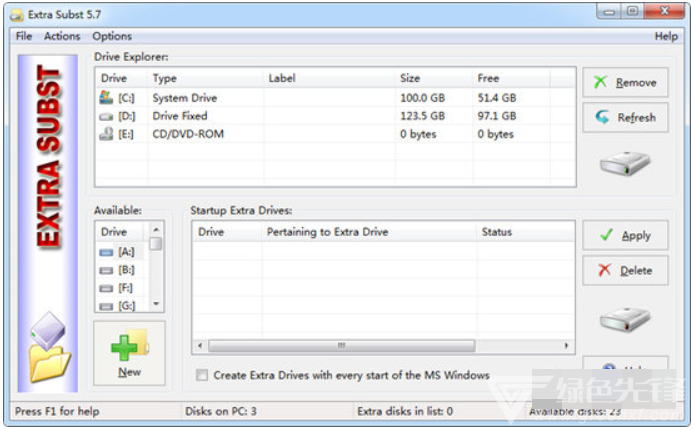
Task: Click the green X Remove icon
Action: pyautogui.click(x=600, y=82)
